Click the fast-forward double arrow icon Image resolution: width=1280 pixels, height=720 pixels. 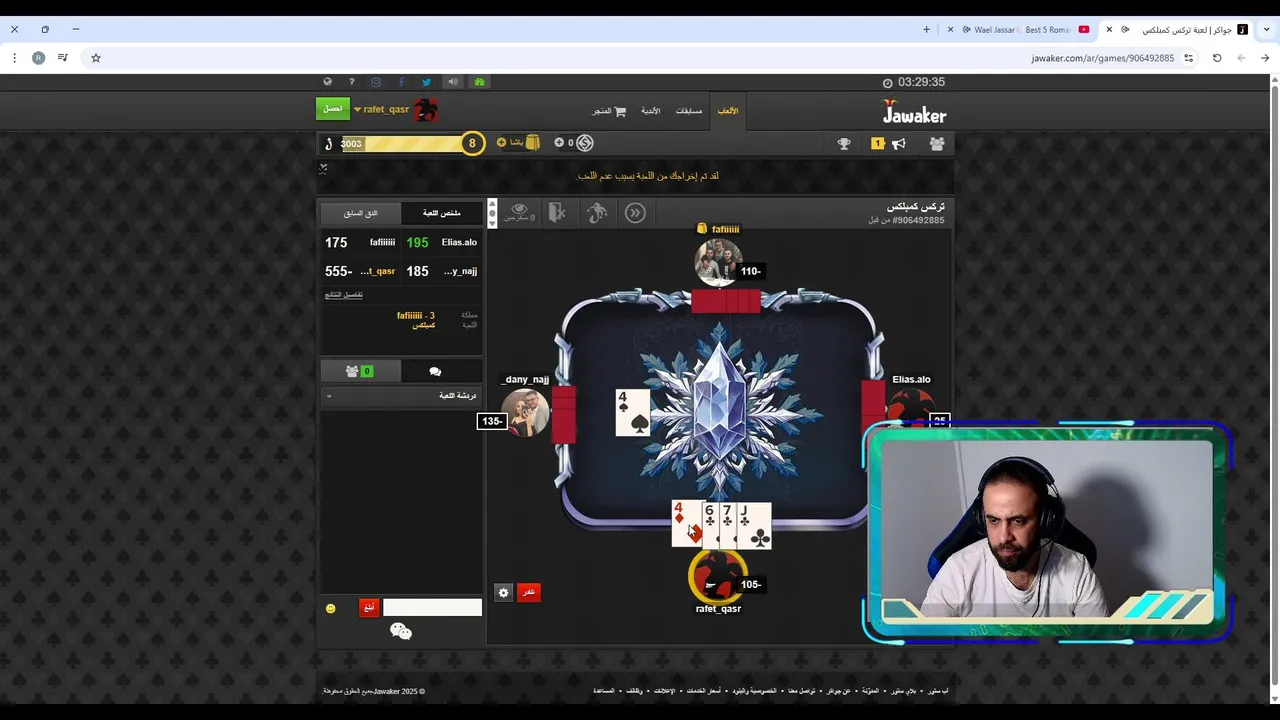[635, 213]
